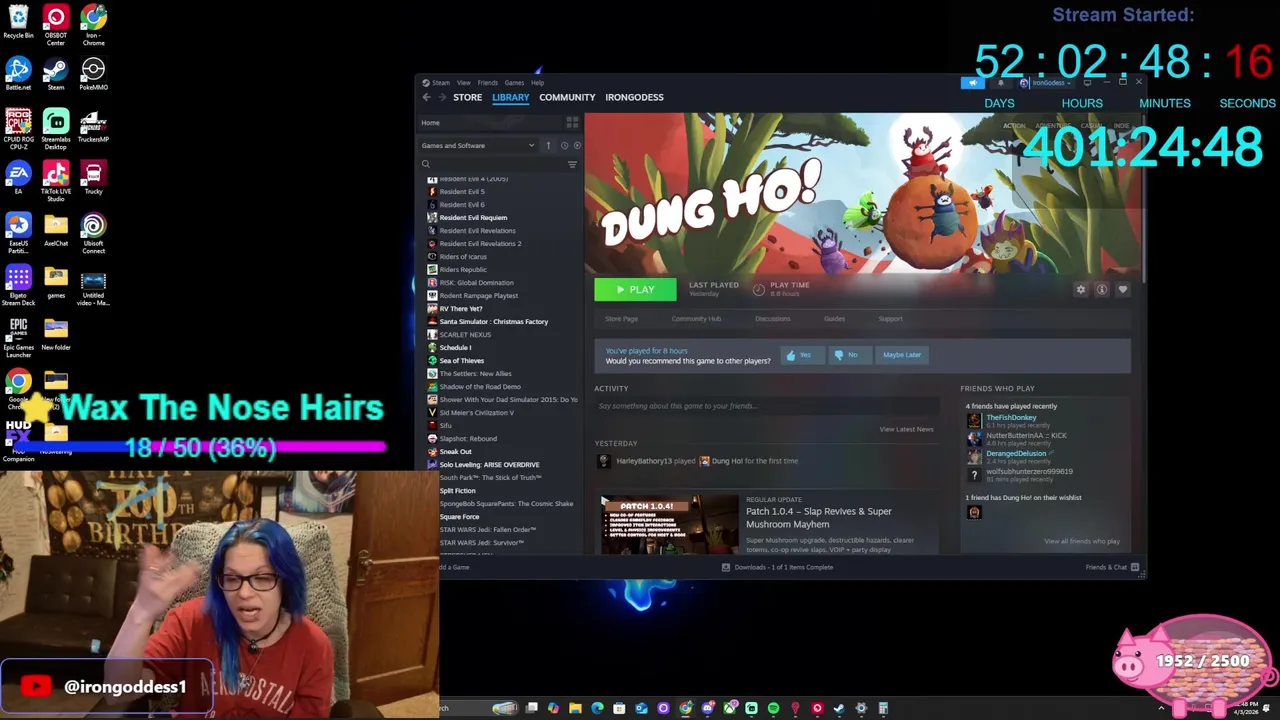1280x720 pixels.
Task: Open Spotify from the taskbar
Action: [773, 708]
